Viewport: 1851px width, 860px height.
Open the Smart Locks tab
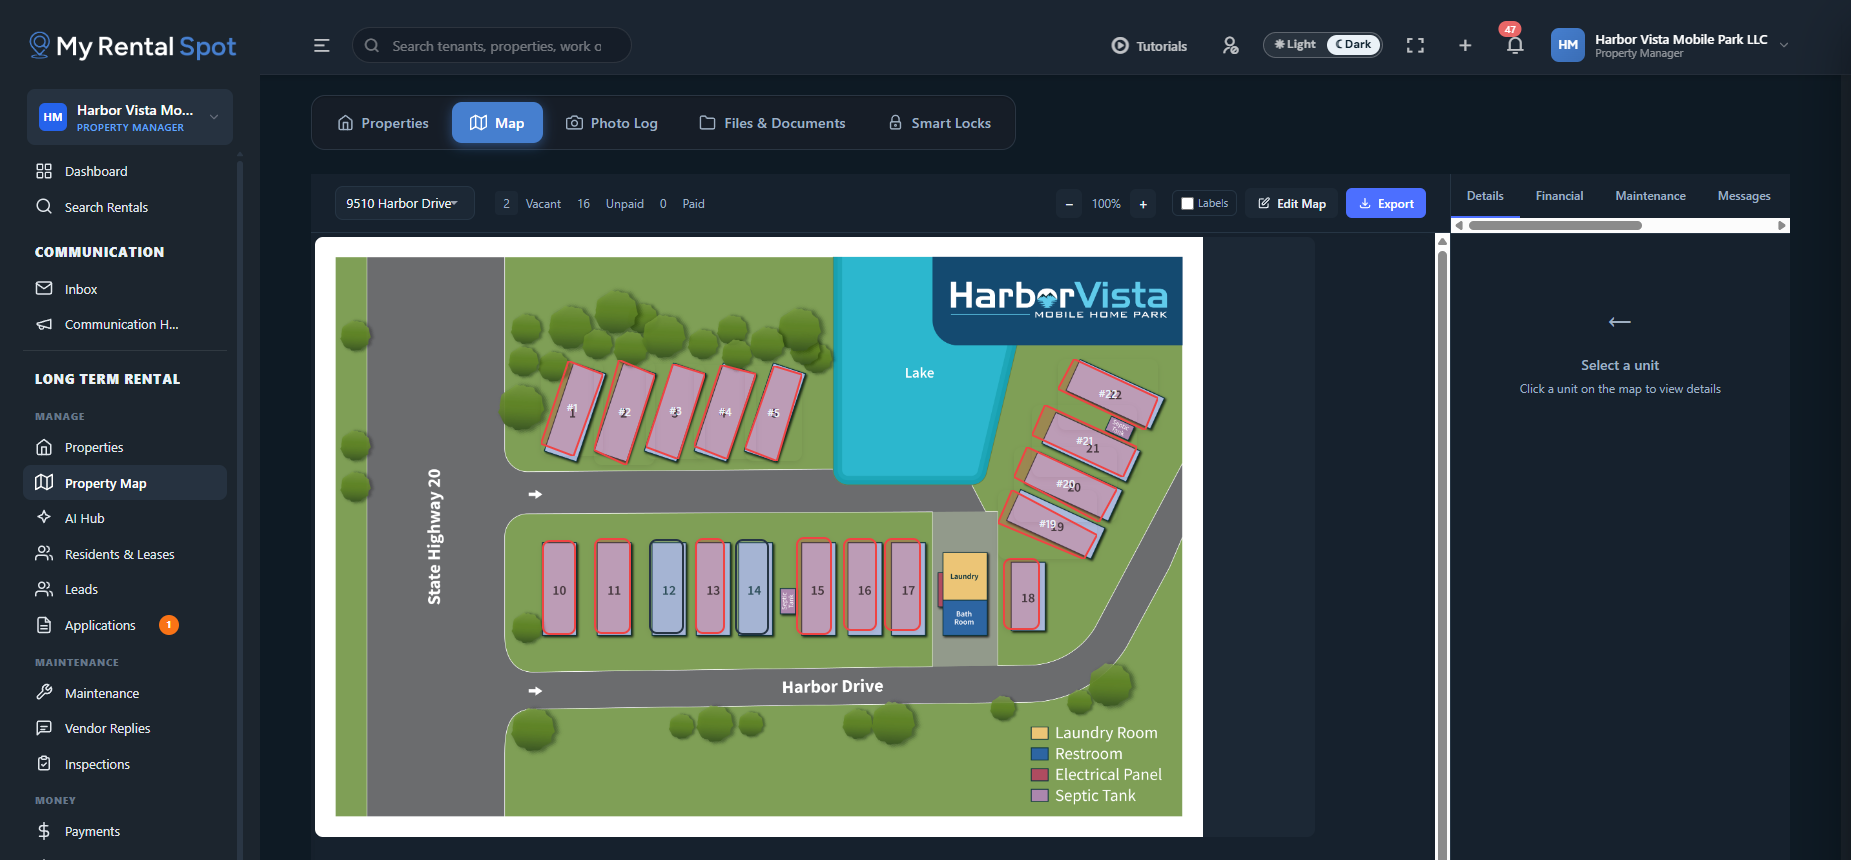coord(940,123)
